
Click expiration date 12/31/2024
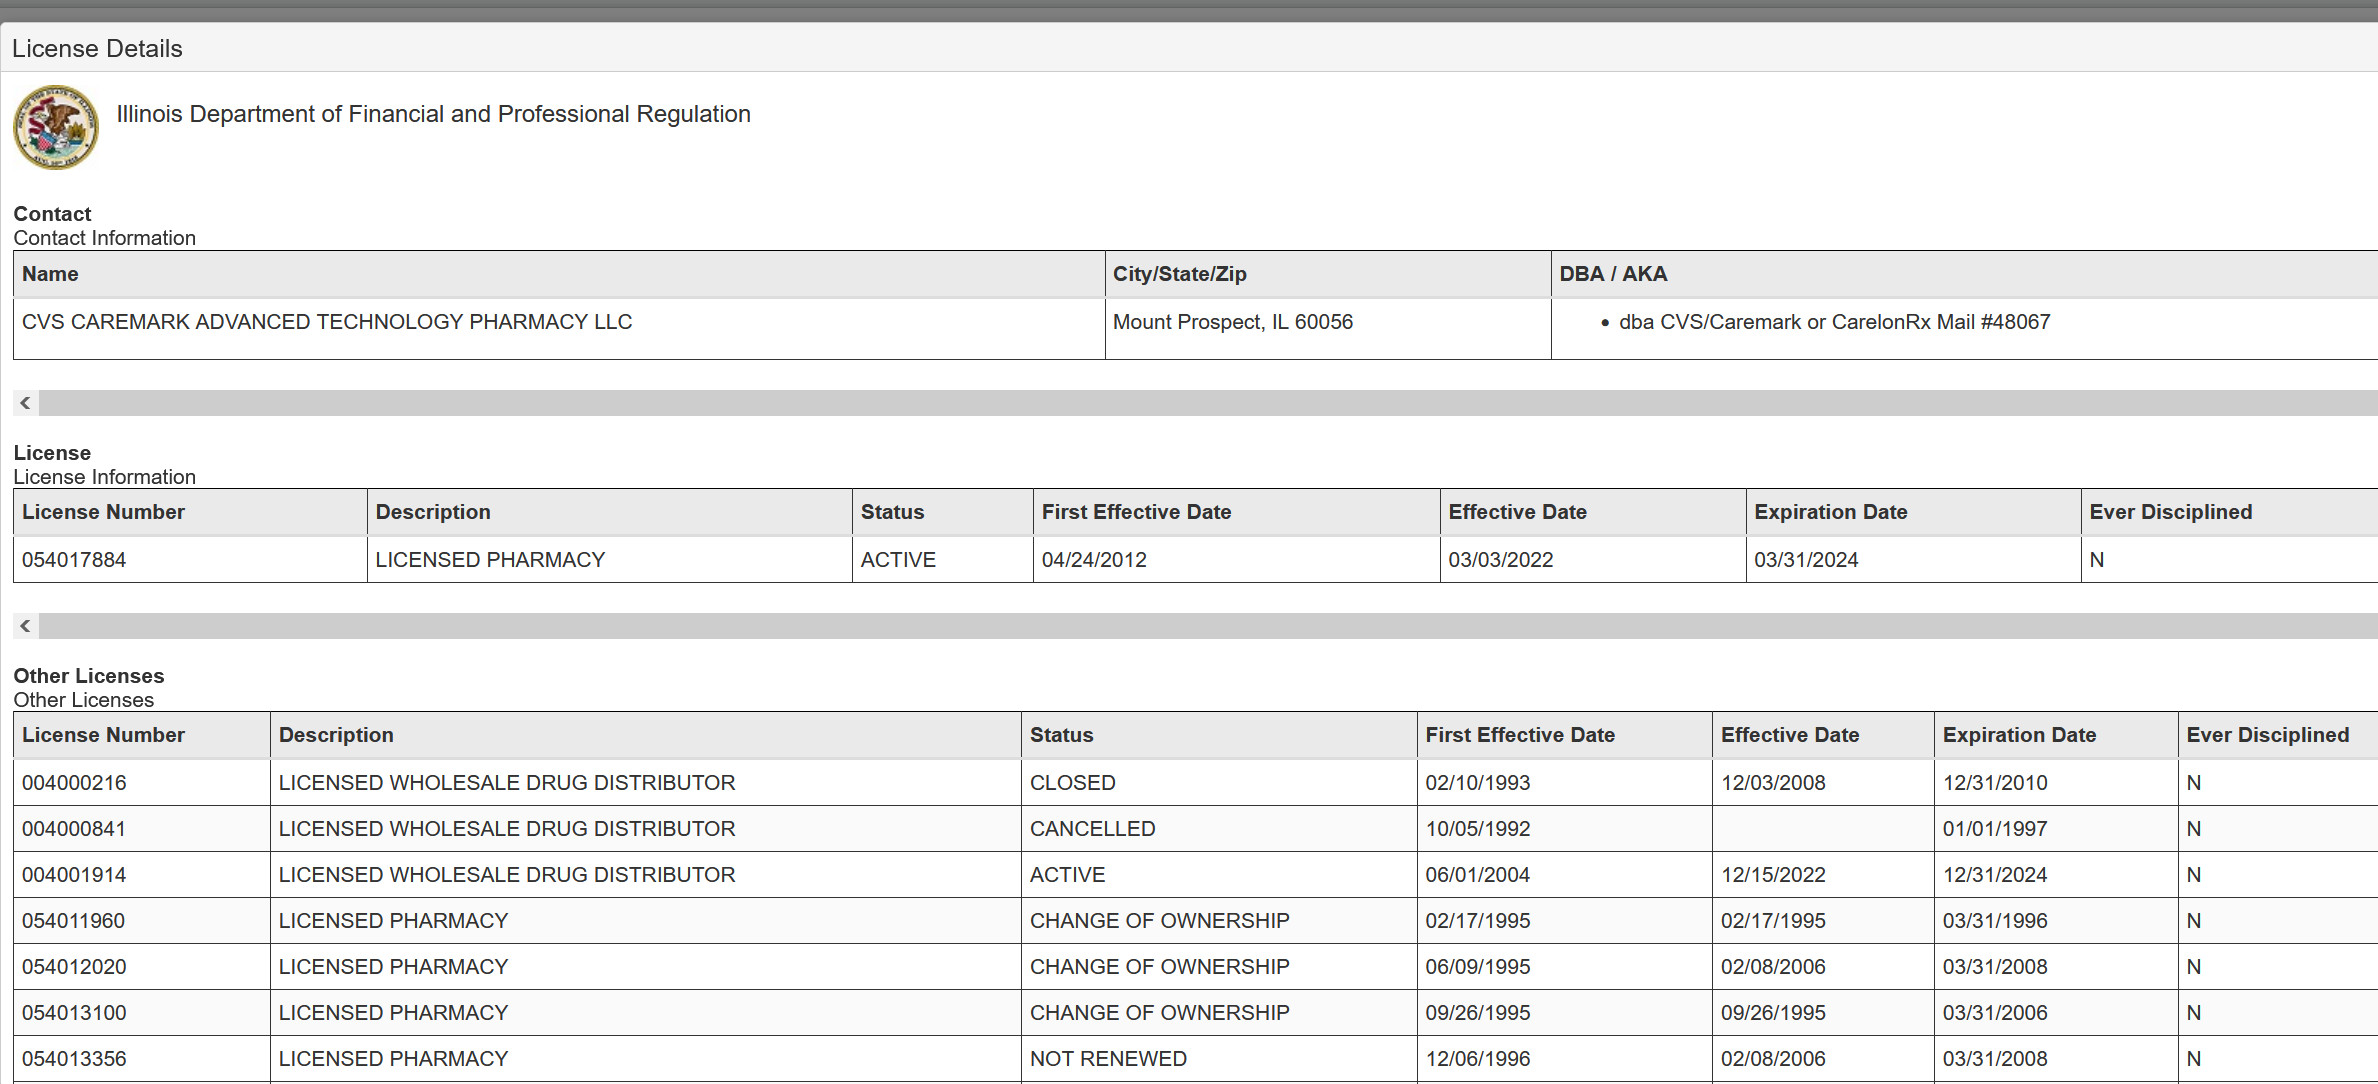coord(1995,875)
